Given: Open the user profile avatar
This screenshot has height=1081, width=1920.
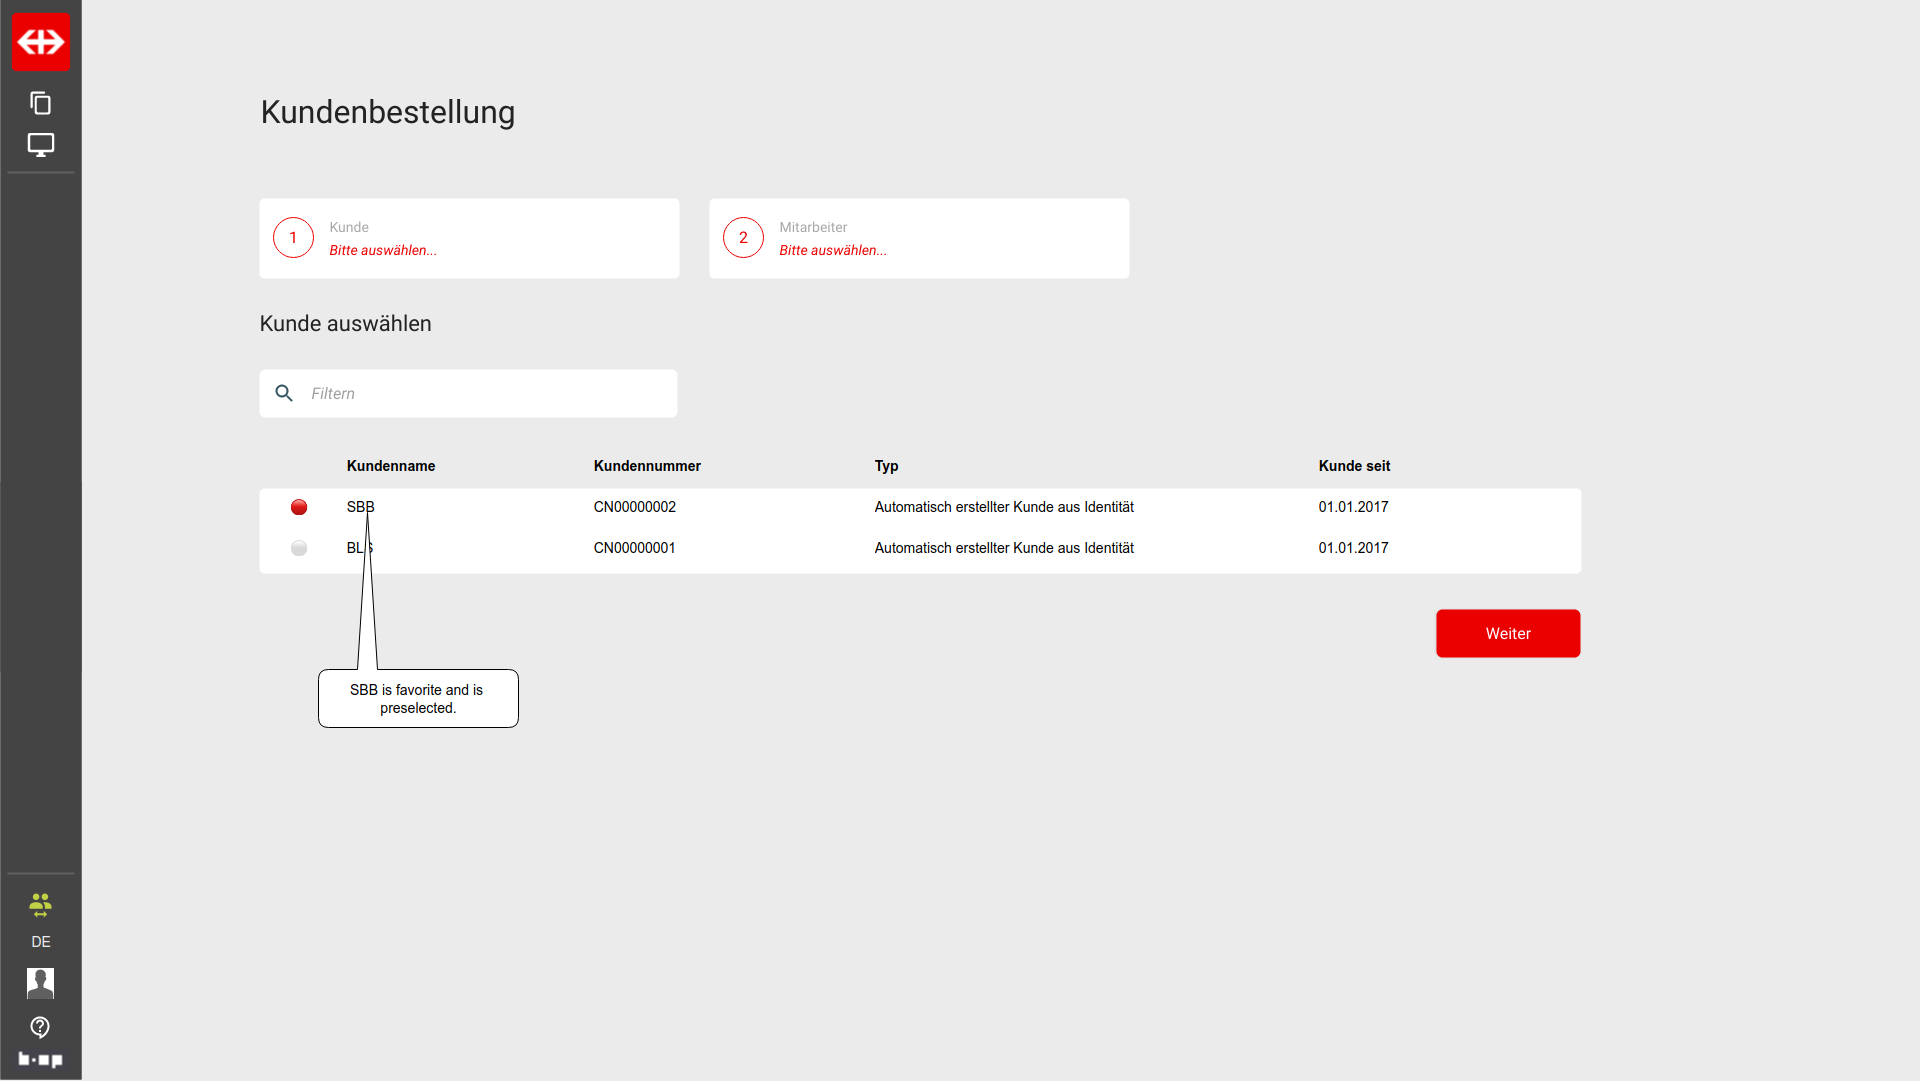Looking at the screenshot, I should 41,983.
